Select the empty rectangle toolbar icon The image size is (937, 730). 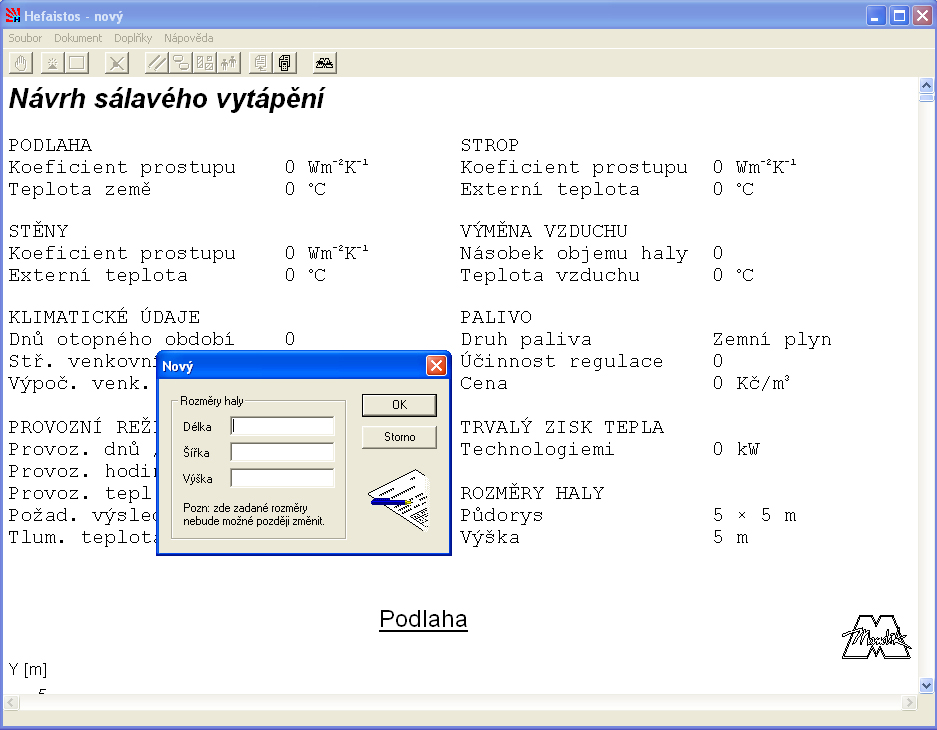[x=77, y=63]
